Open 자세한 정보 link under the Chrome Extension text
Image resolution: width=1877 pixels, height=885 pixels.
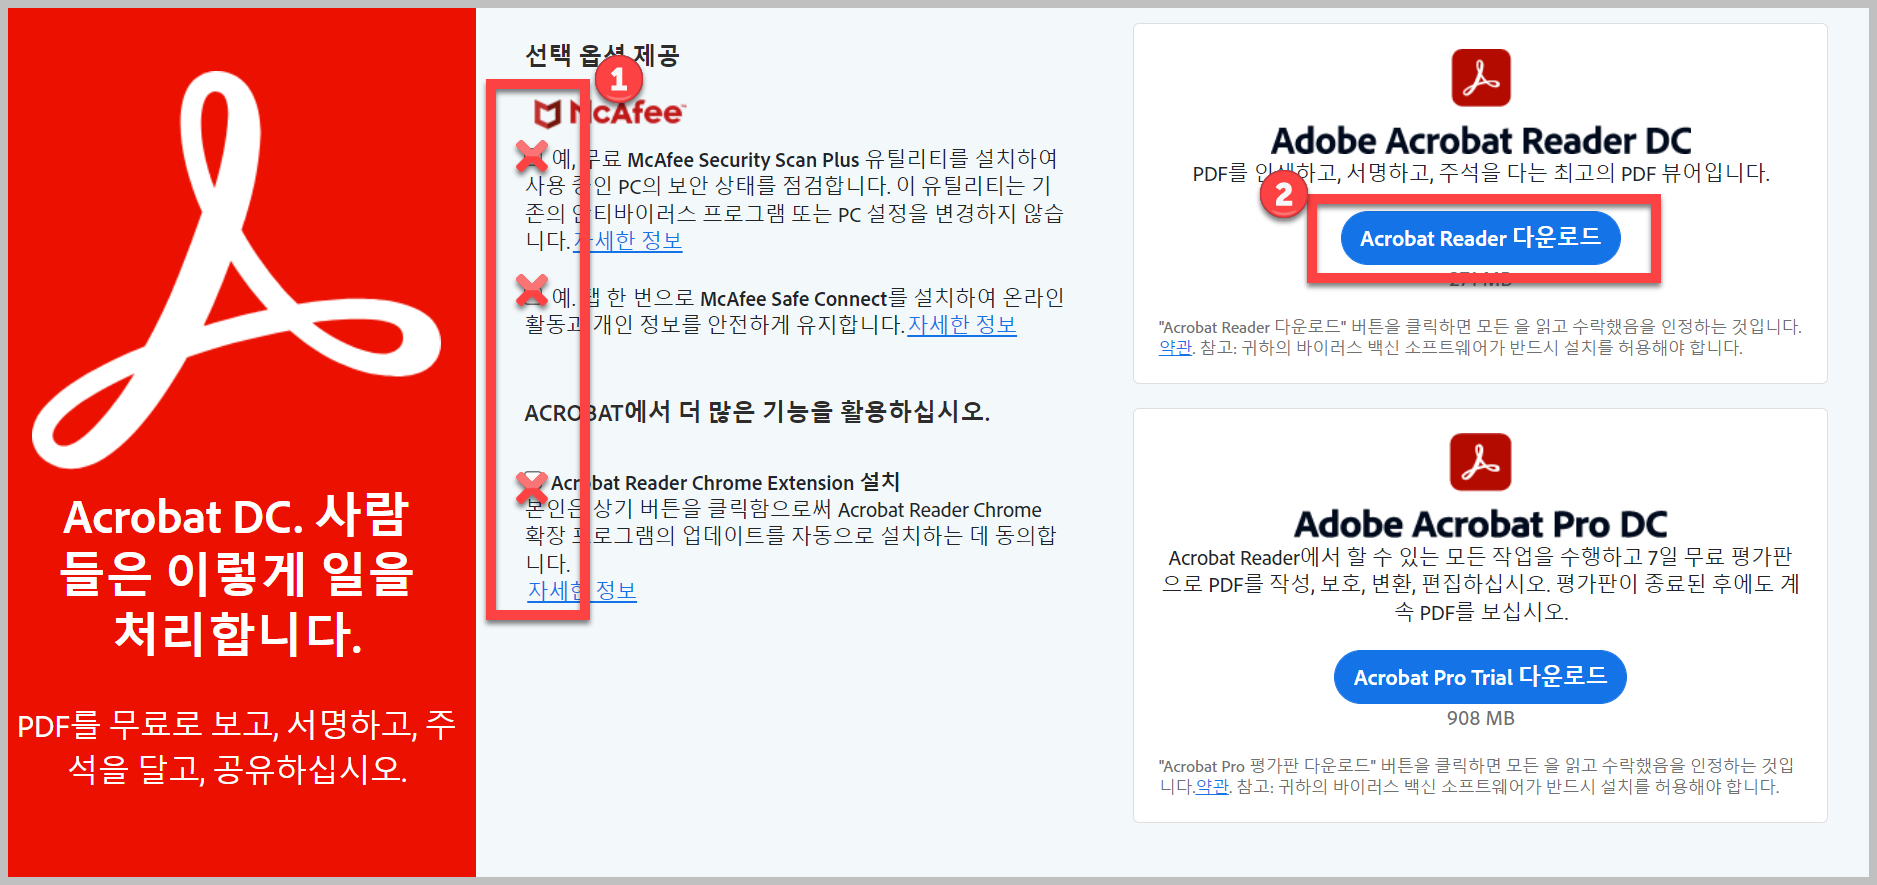(x=582, y=591)
